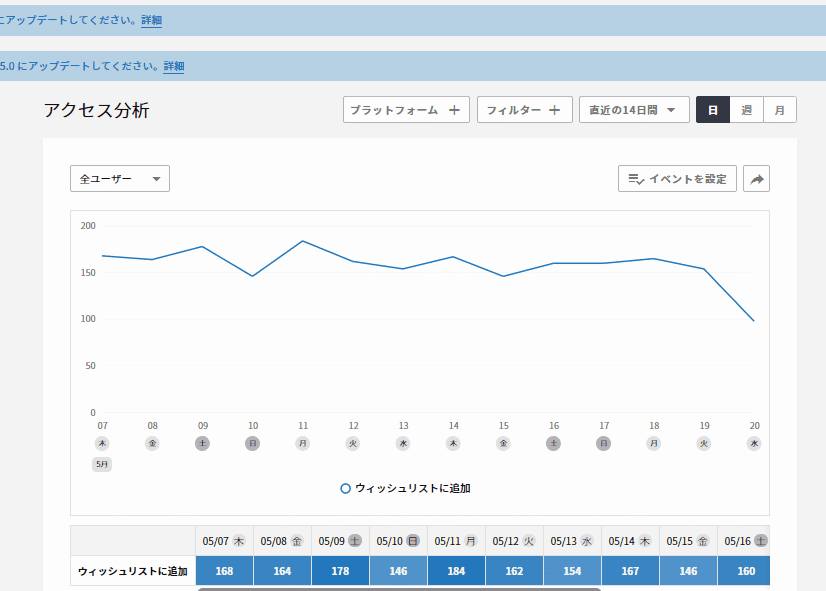Click table cell with value 154

572,571
